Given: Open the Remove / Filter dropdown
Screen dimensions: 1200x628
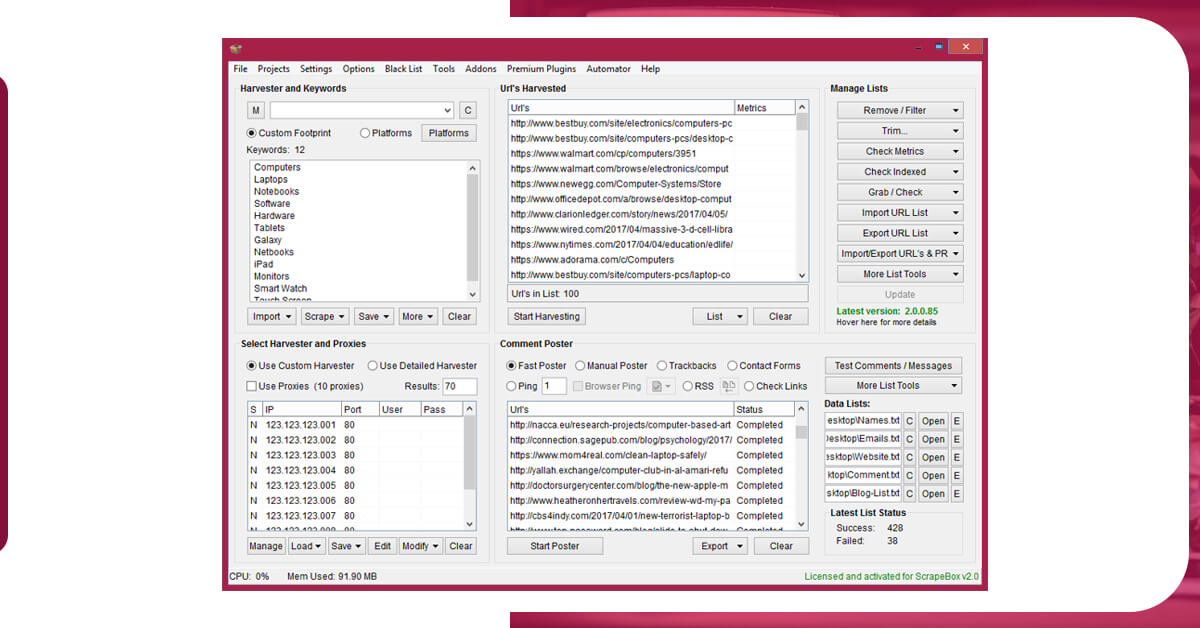Looking at the screenshot, I should [x=900, y=111].
